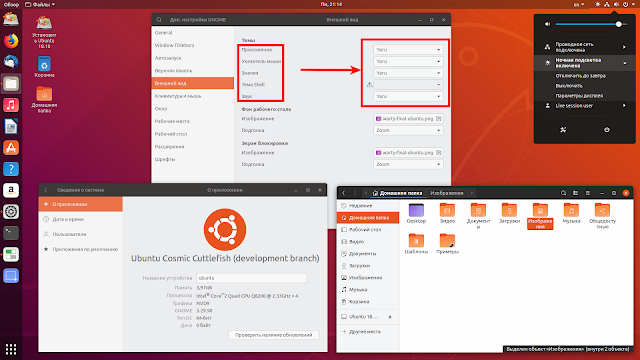Edit the device name field ubuntu
This screenshot has width=640, height=360.
pos(251,278)
